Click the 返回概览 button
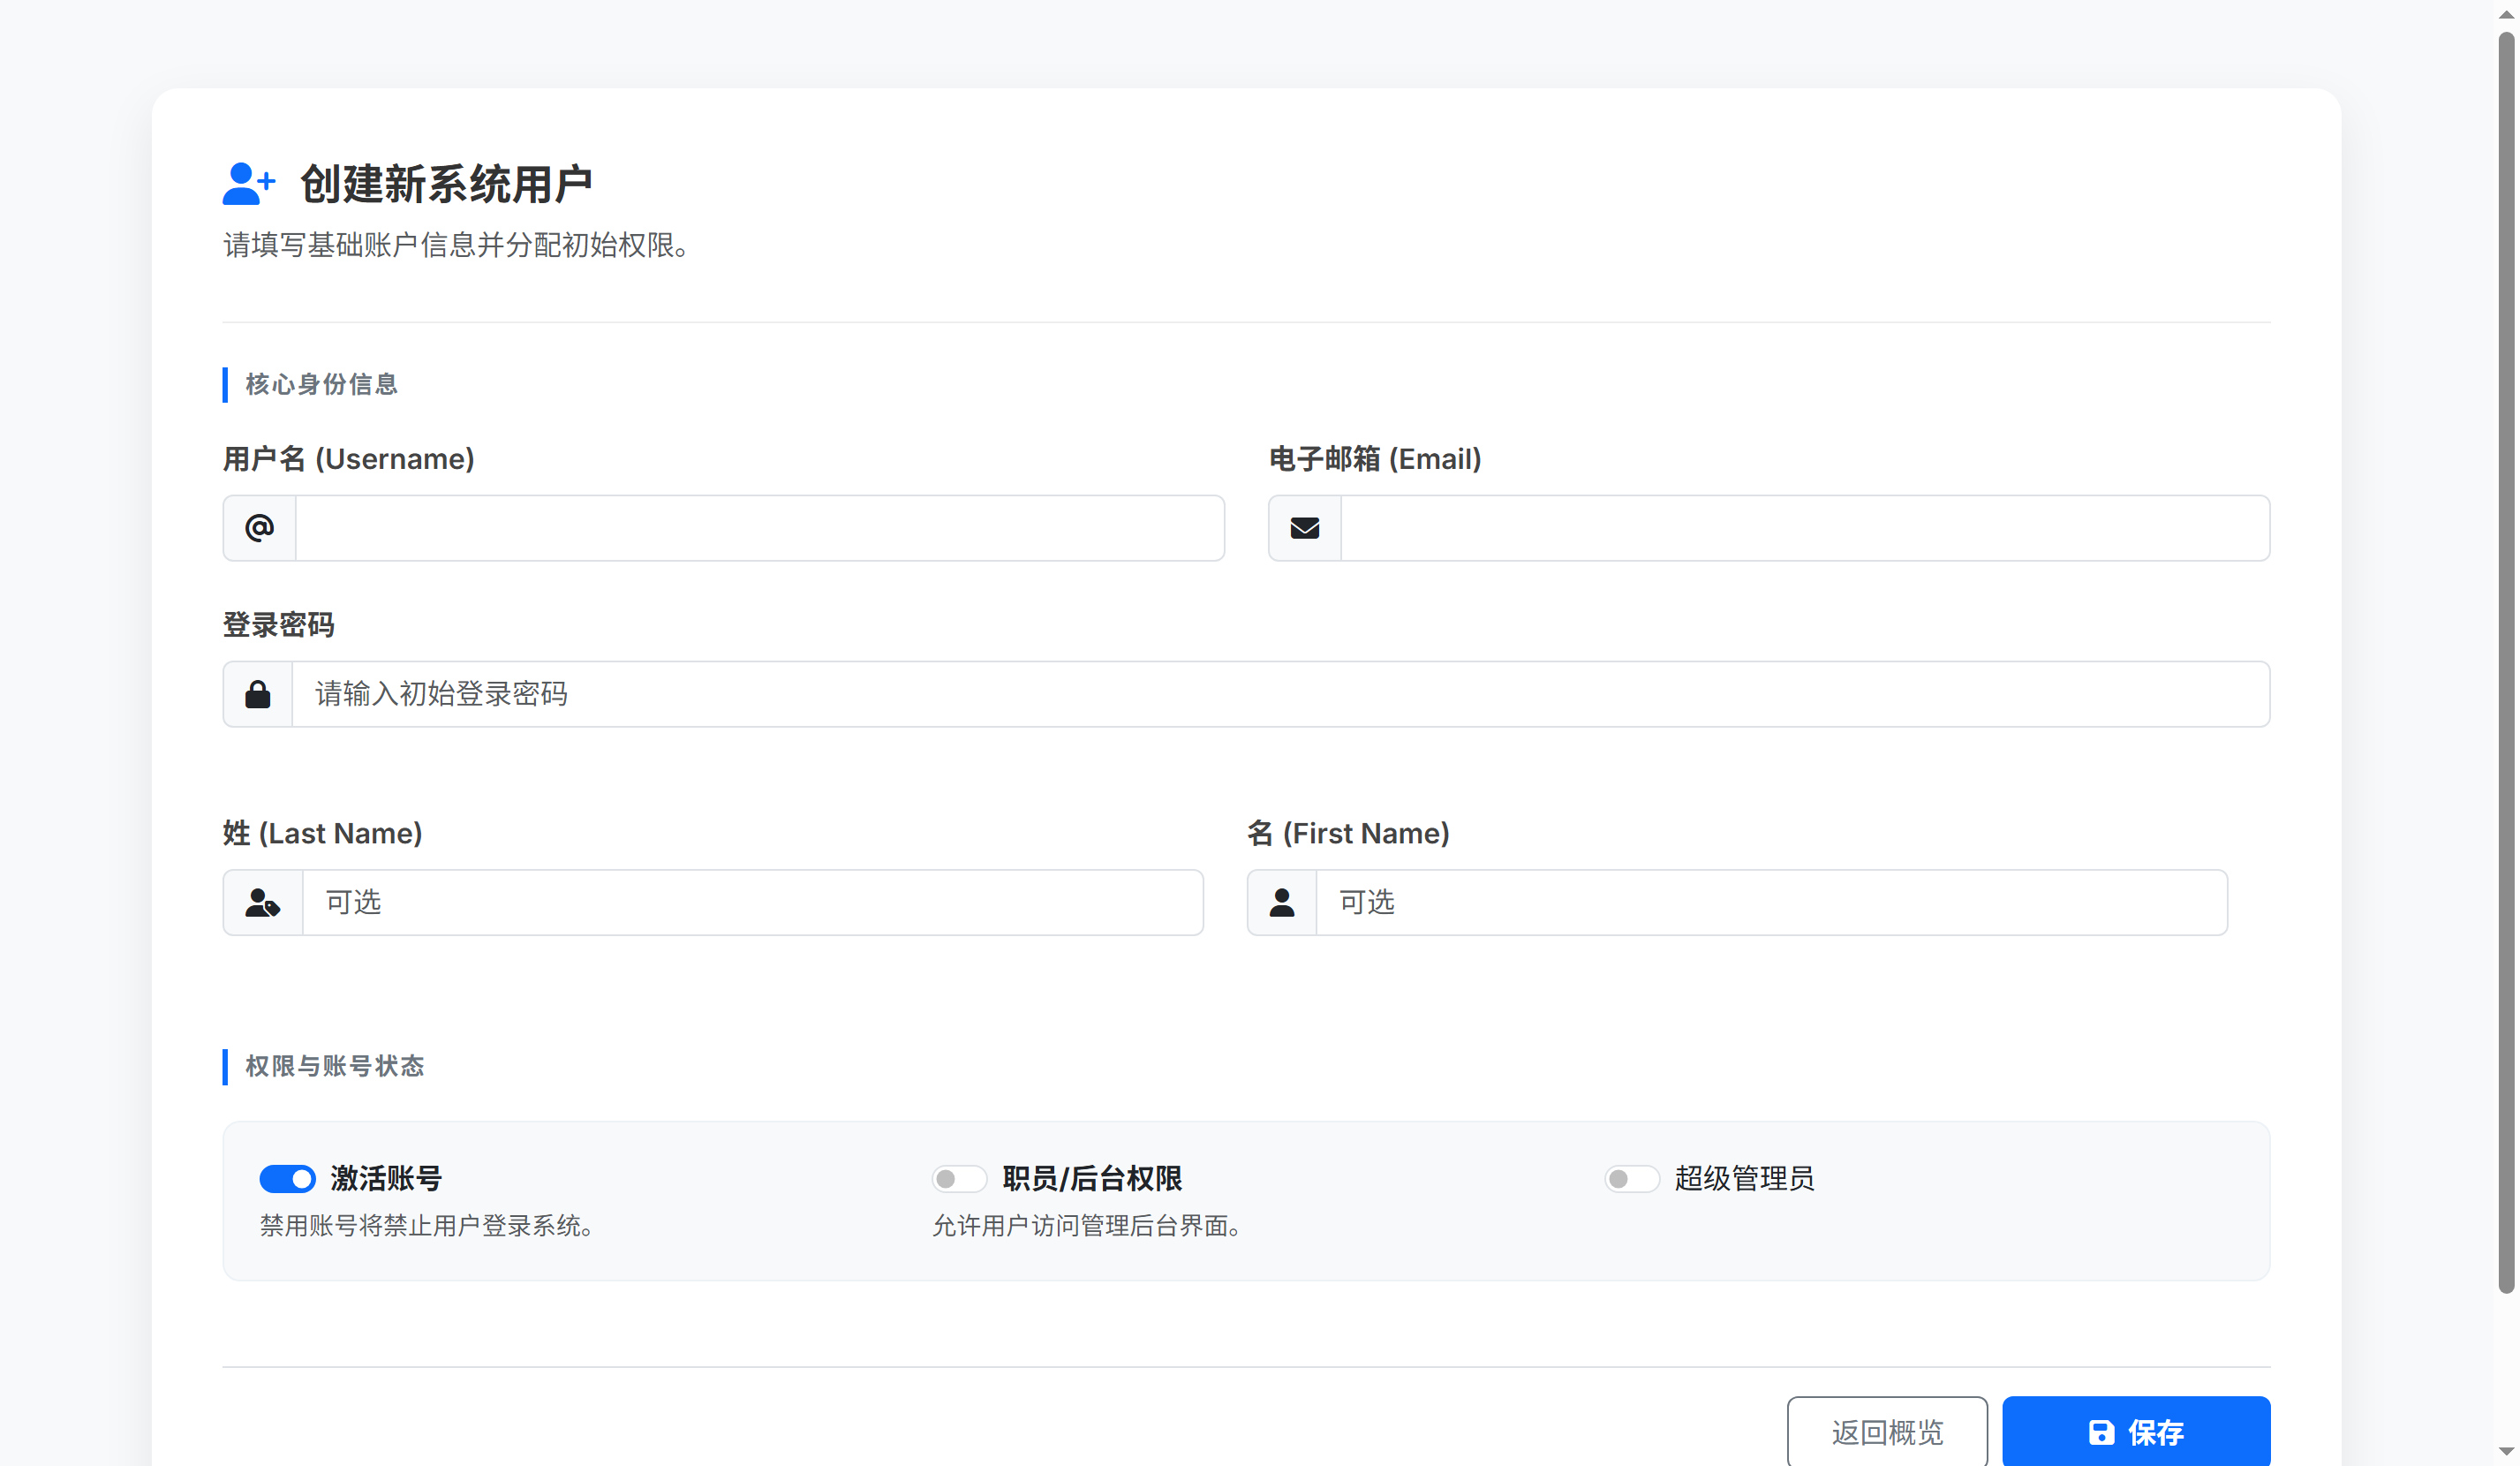 click(x=1886, y=1432)
